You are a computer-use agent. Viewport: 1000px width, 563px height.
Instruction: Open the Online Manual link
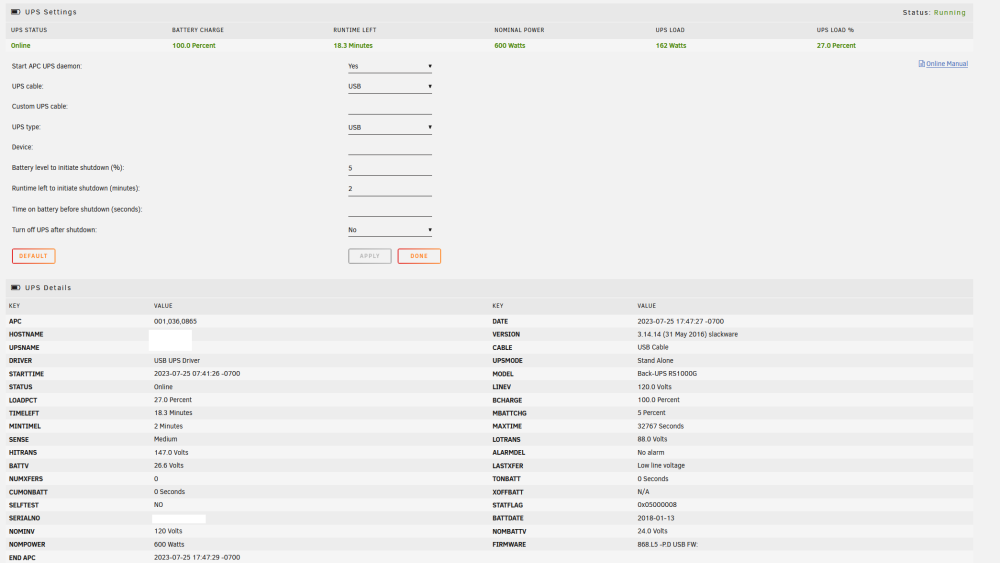click(946, 64)
